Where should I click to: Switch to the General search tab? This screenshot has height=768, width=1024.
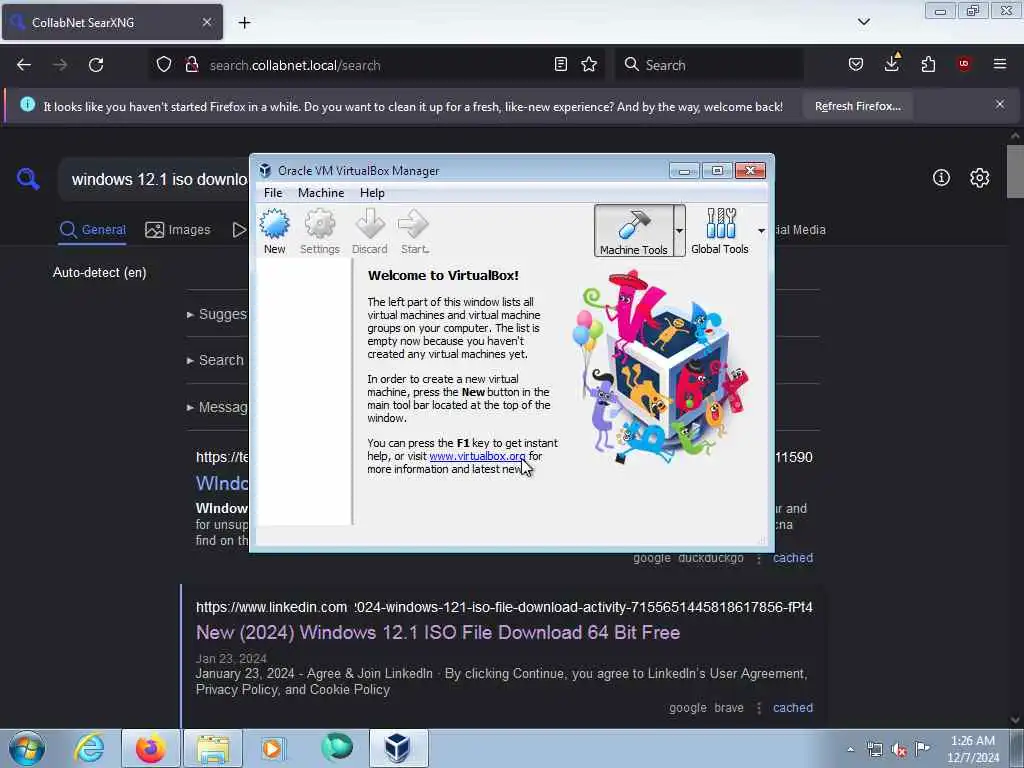92,230
